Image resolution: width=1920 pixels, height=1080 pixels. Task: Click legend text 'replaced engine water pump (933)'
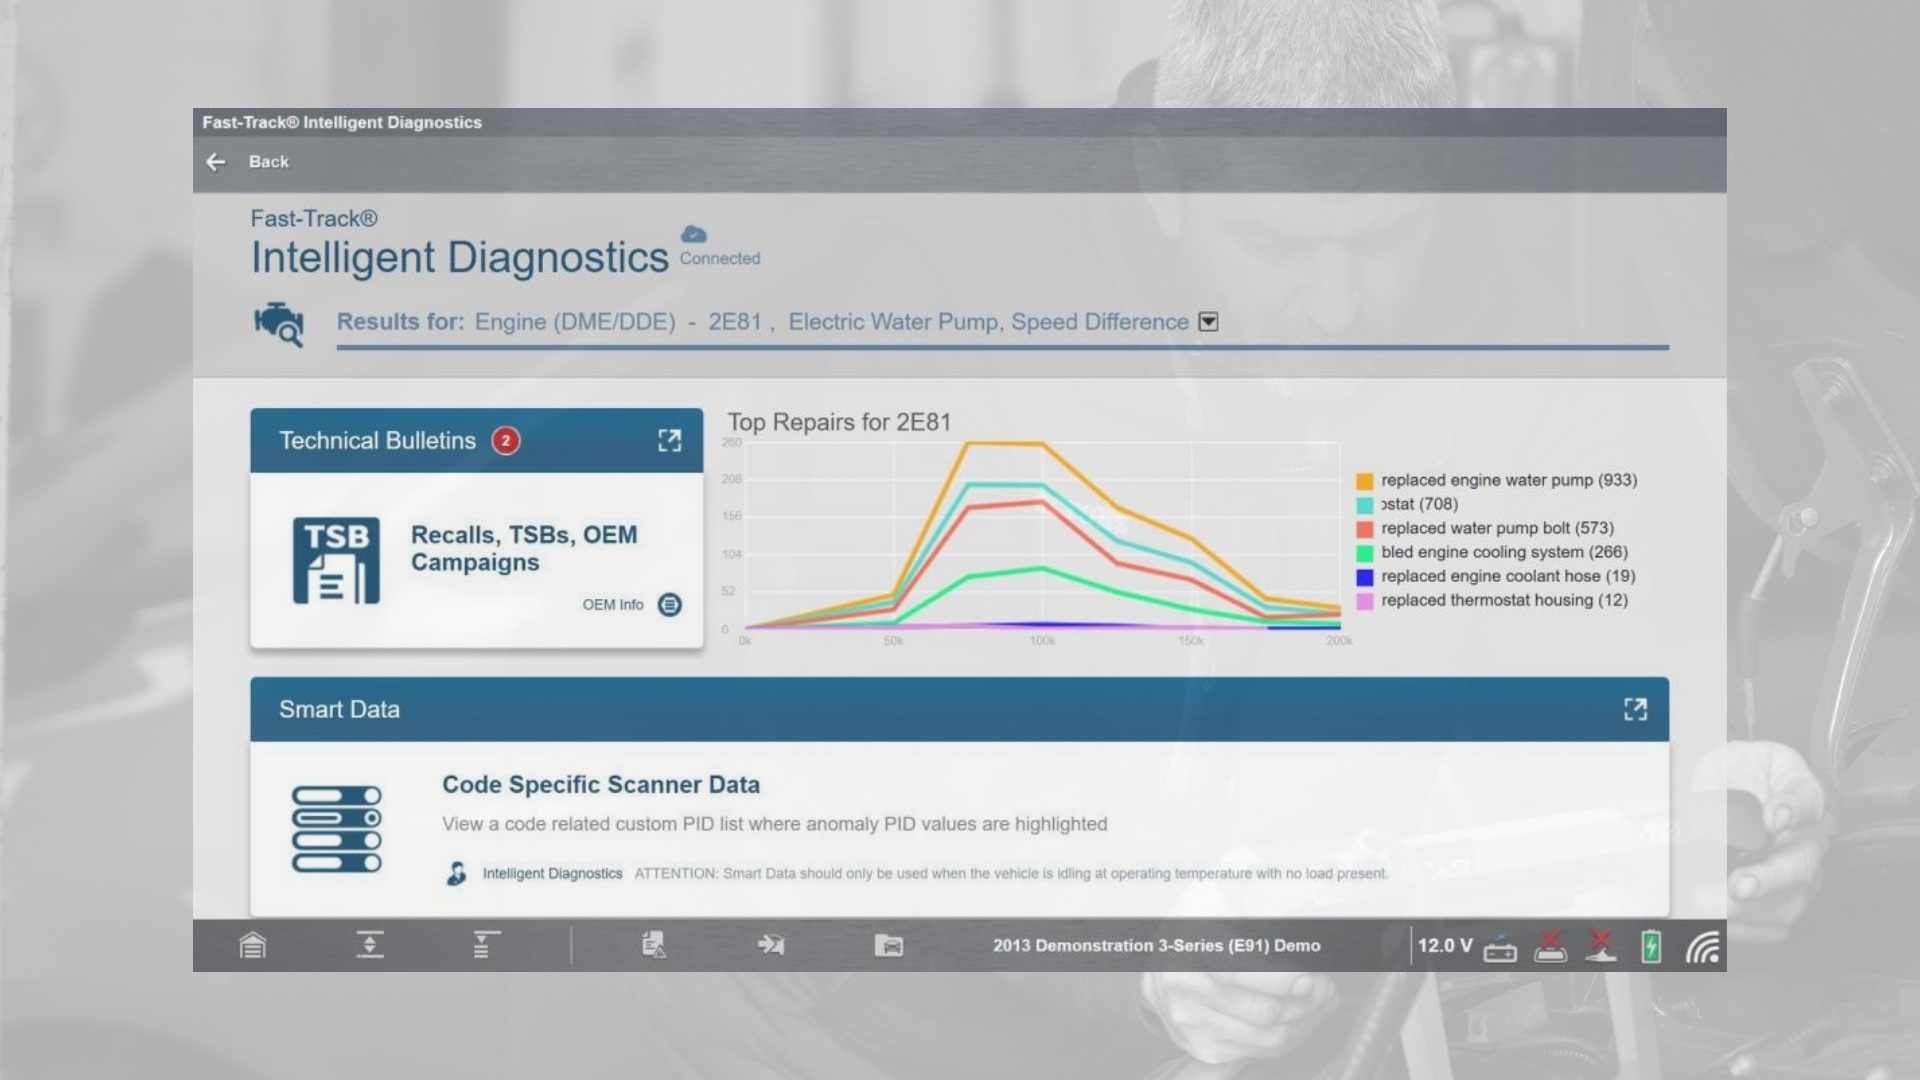click(1509, 480)
